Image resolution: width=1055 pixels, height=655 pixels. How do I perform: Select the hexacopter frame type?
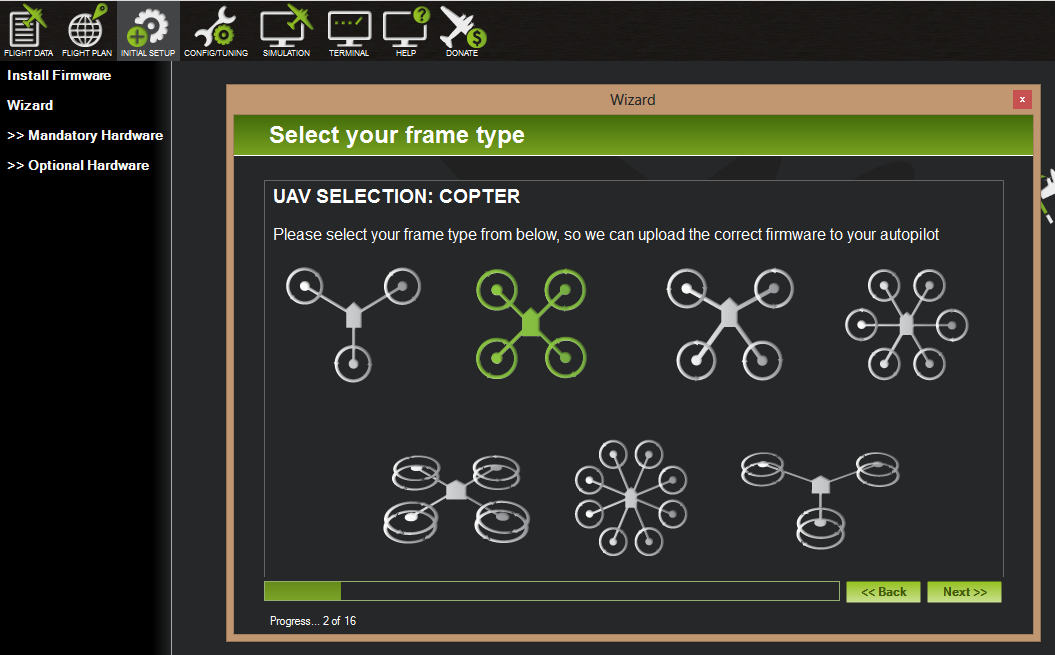pyautogui.click(x=905, y=323)
